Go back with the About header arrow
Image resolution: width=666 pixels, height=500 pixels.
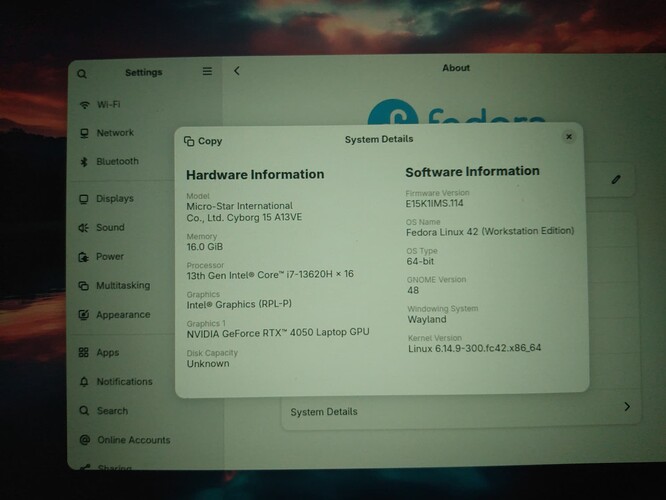237,71
